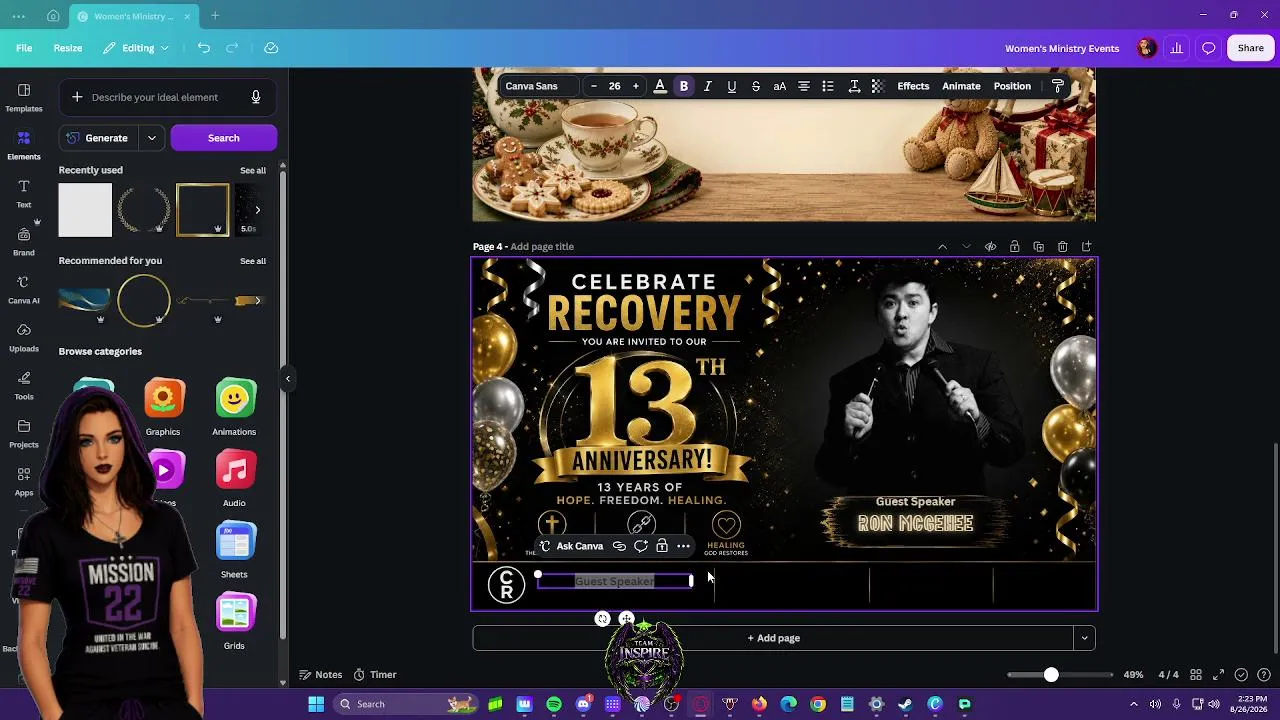The width and height of the screenshot is (1280, 720).
Task: Click the cloud save status icon
Action: pos(271,48)
